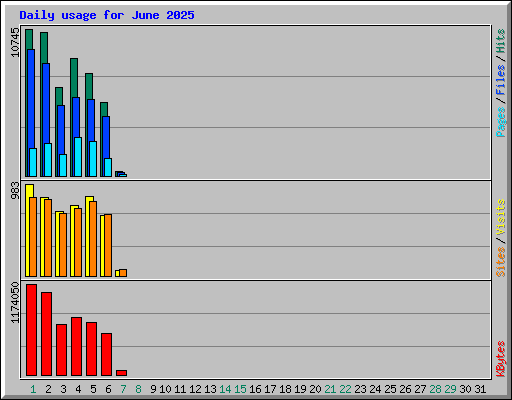Screen dimensions: 512x400
Task: Click day 1 on the date axis
Action: click(33, 389)
